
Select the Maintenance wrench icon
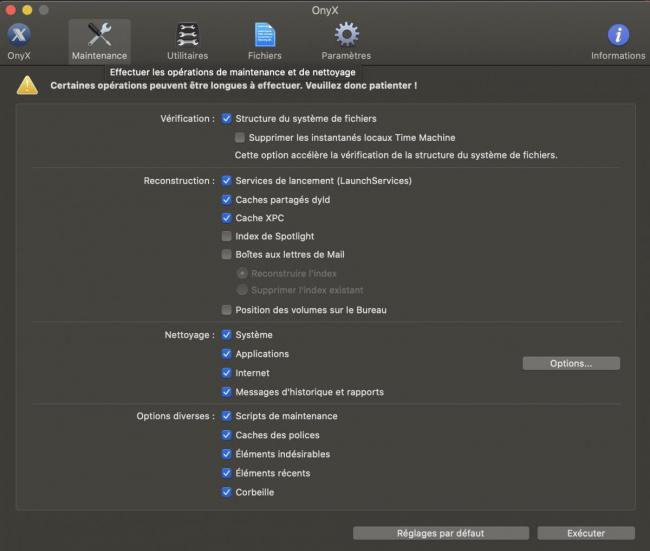click(99, 36)
